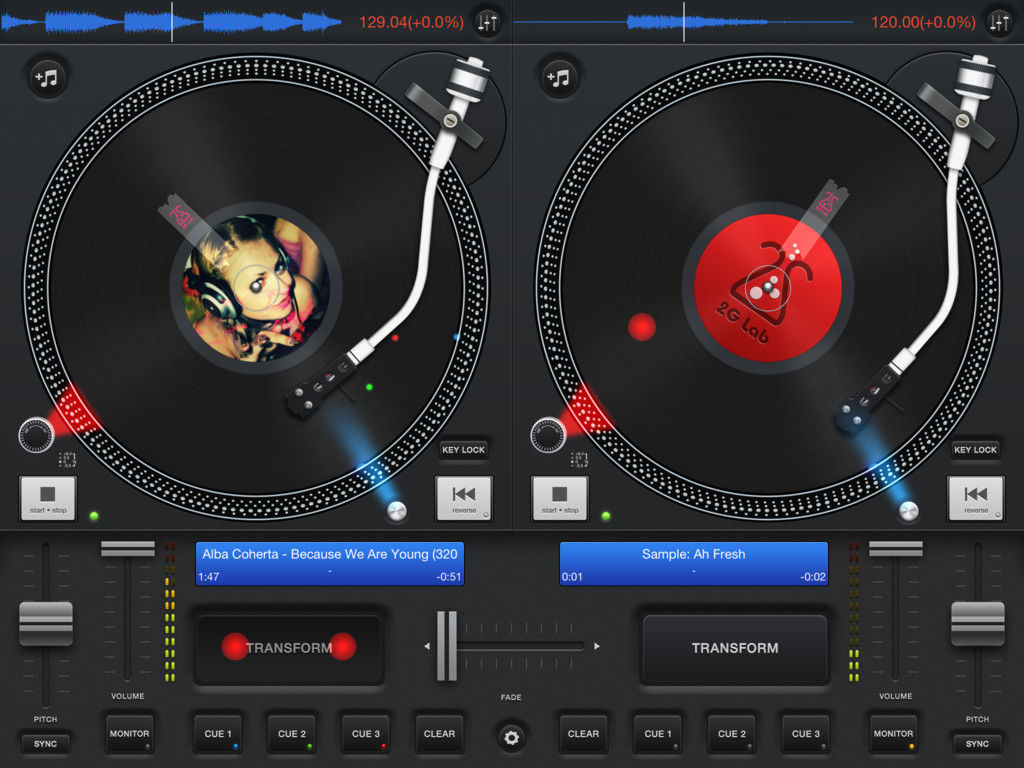This screenshot has height=768, width=1024.
Task: Toggle KEY LOCK on right deck
Action: [x=975, y=450]
